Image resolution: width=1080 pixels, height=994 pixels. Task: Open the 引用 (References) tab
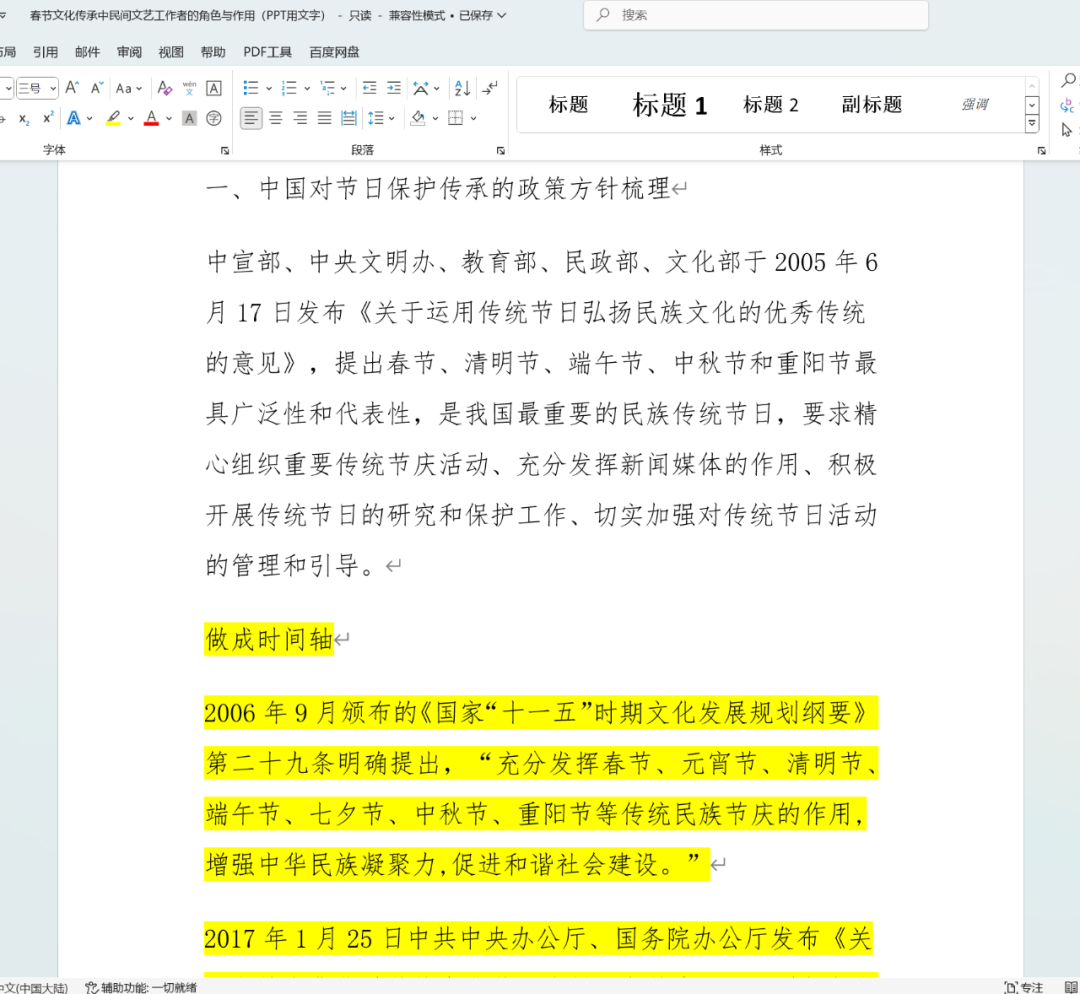(x=45, y=52)
